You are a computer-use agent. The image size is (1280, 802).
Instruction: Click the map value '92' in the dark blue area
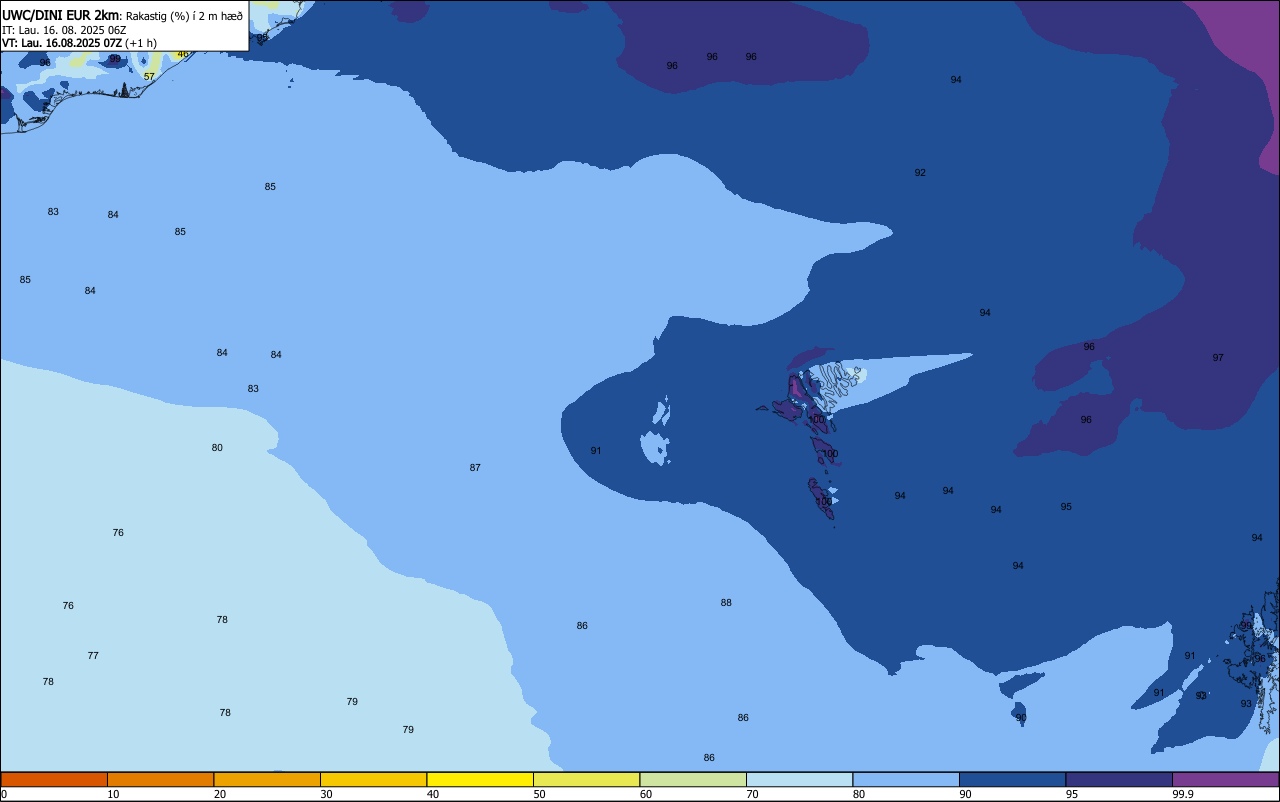pyautogui.click(x=920, y=173)
